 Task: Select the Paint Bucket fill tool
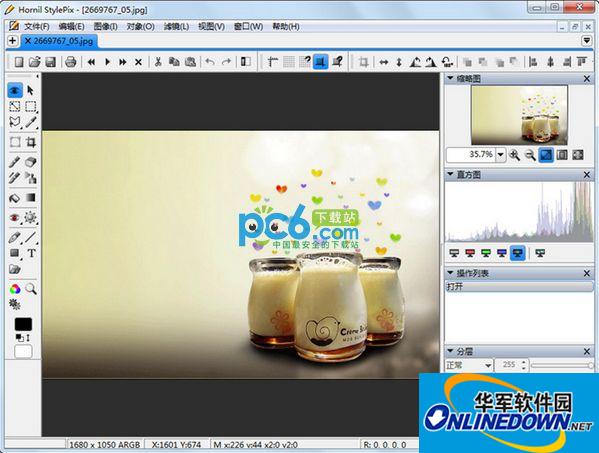point(15,198)
